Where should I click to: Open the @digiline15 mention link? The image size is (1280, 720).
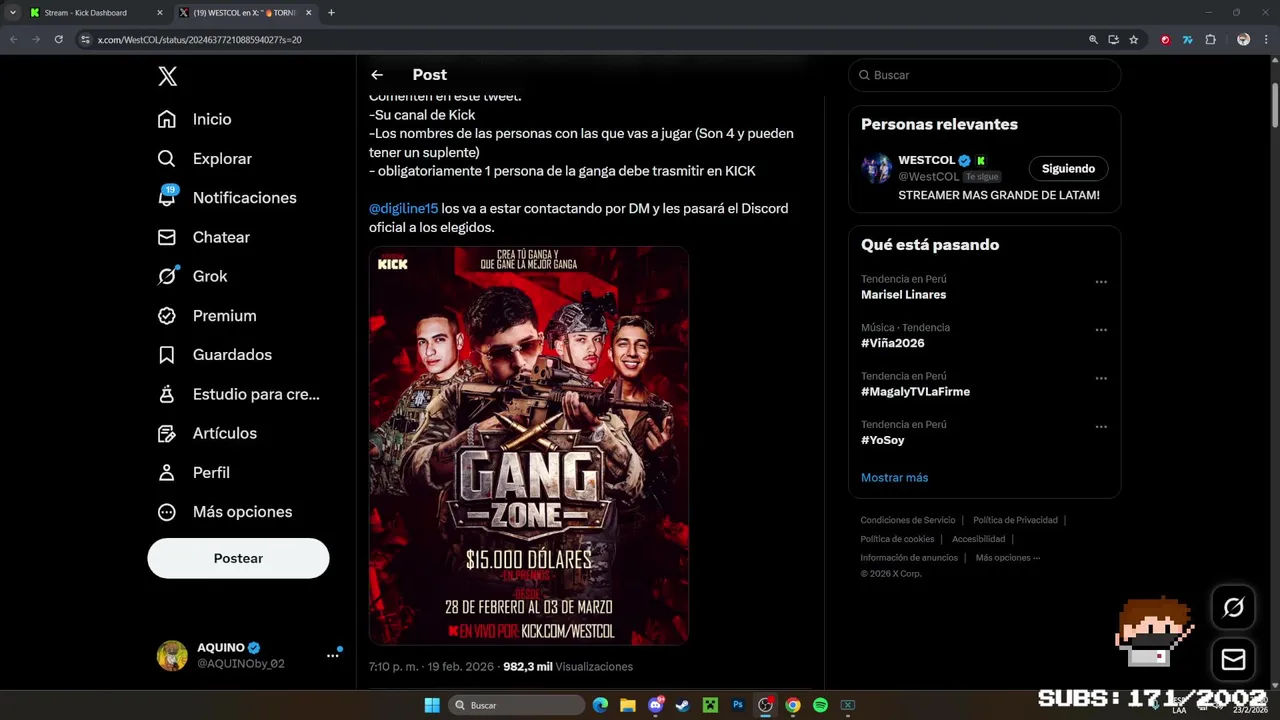[x=403, y=208]
